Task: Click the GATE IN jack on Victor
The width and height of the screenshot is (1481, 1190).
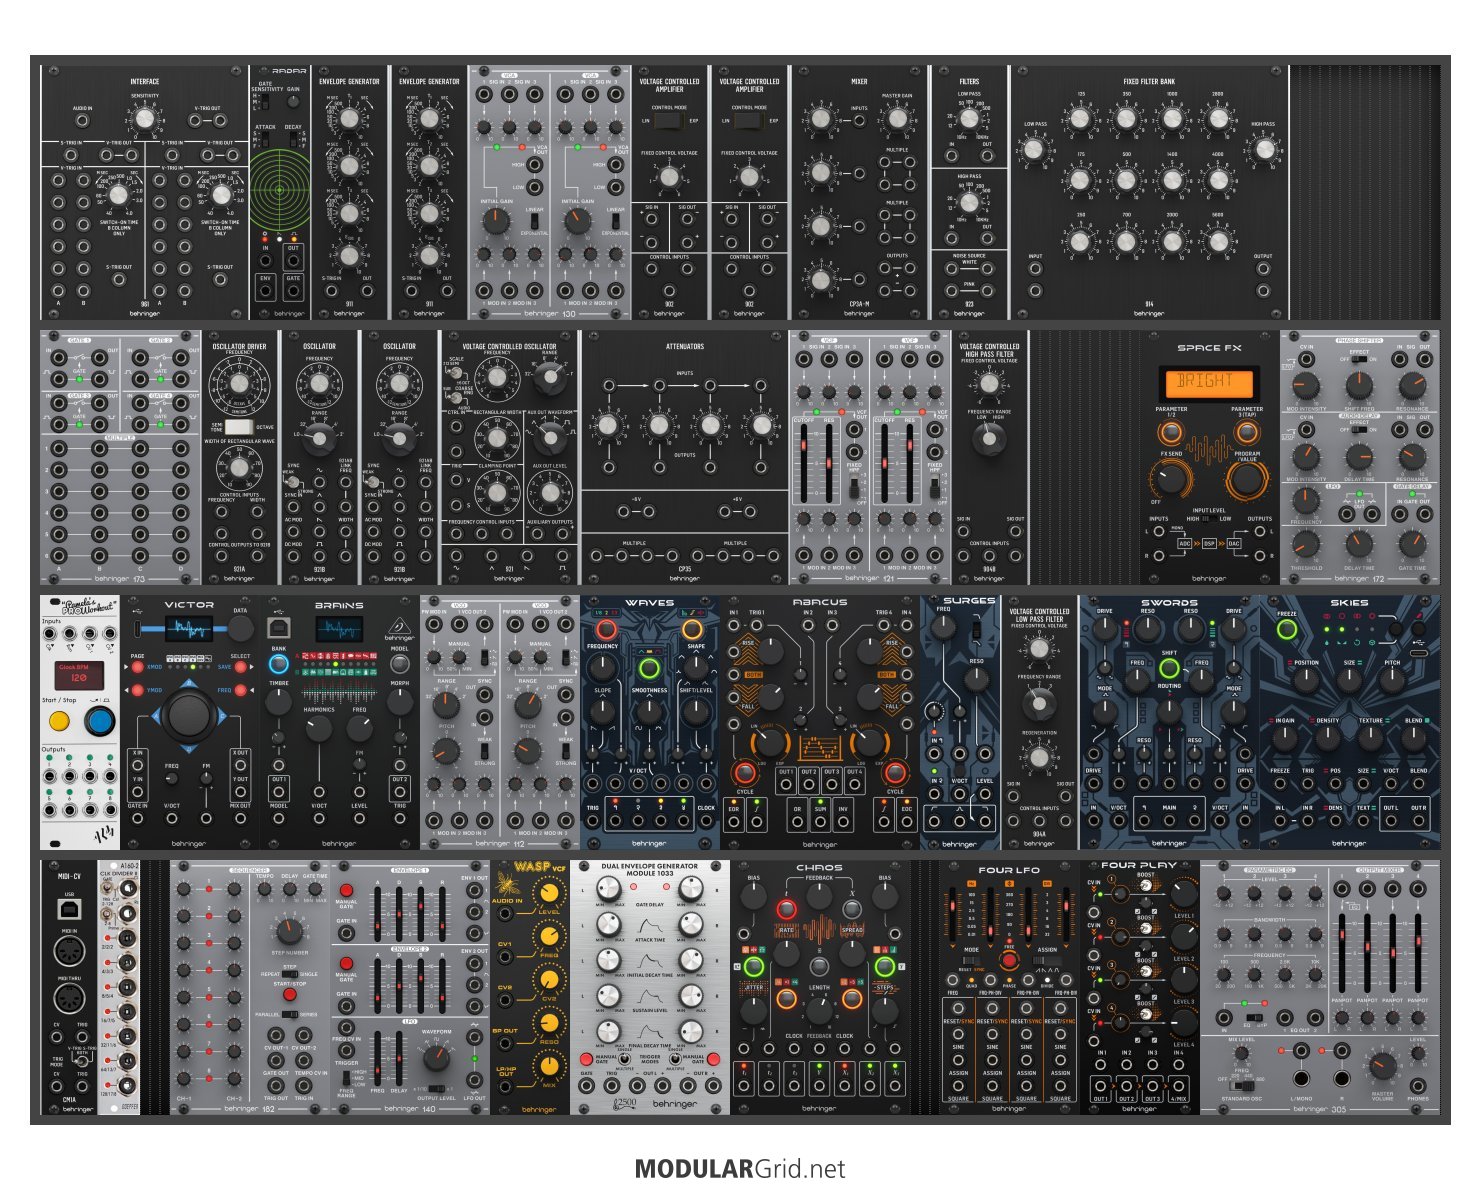Action: pos(137,818)
